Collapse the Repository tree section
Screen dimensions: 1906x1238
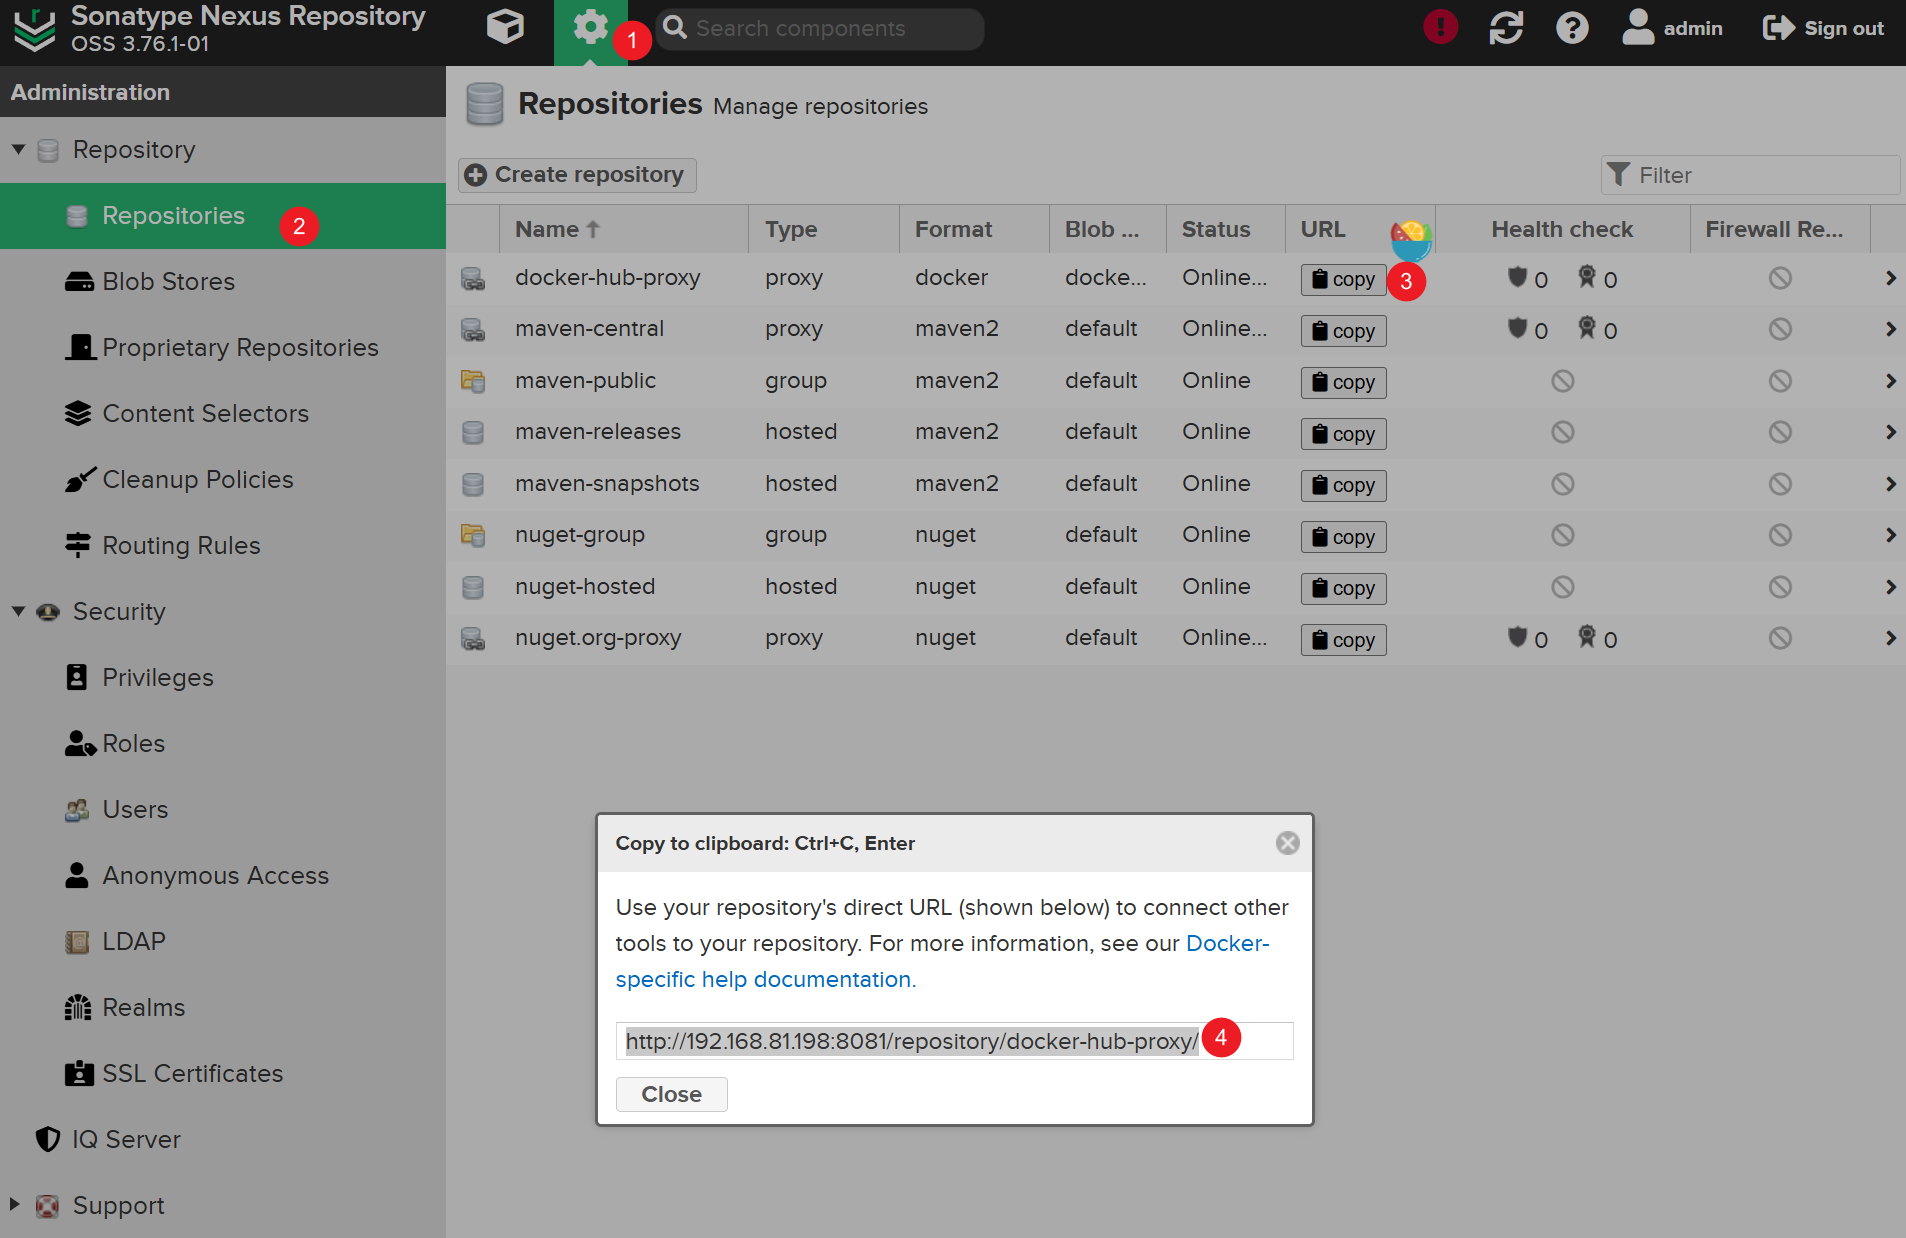[18, 150]
